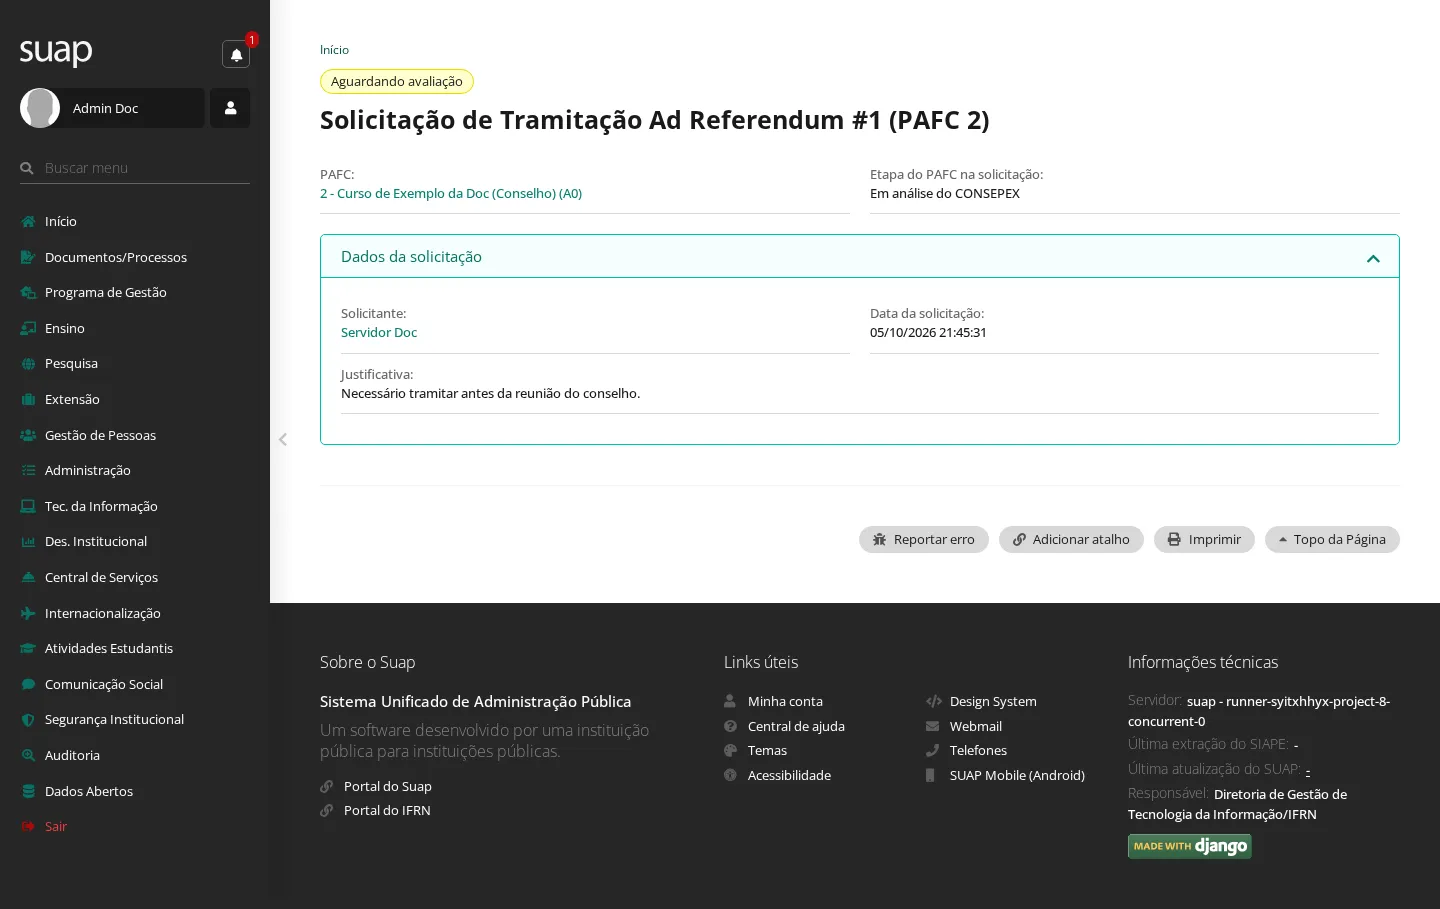Click the Sair logout icon
The height and width of the screenshot is (909, 1440).
[28, 827]
